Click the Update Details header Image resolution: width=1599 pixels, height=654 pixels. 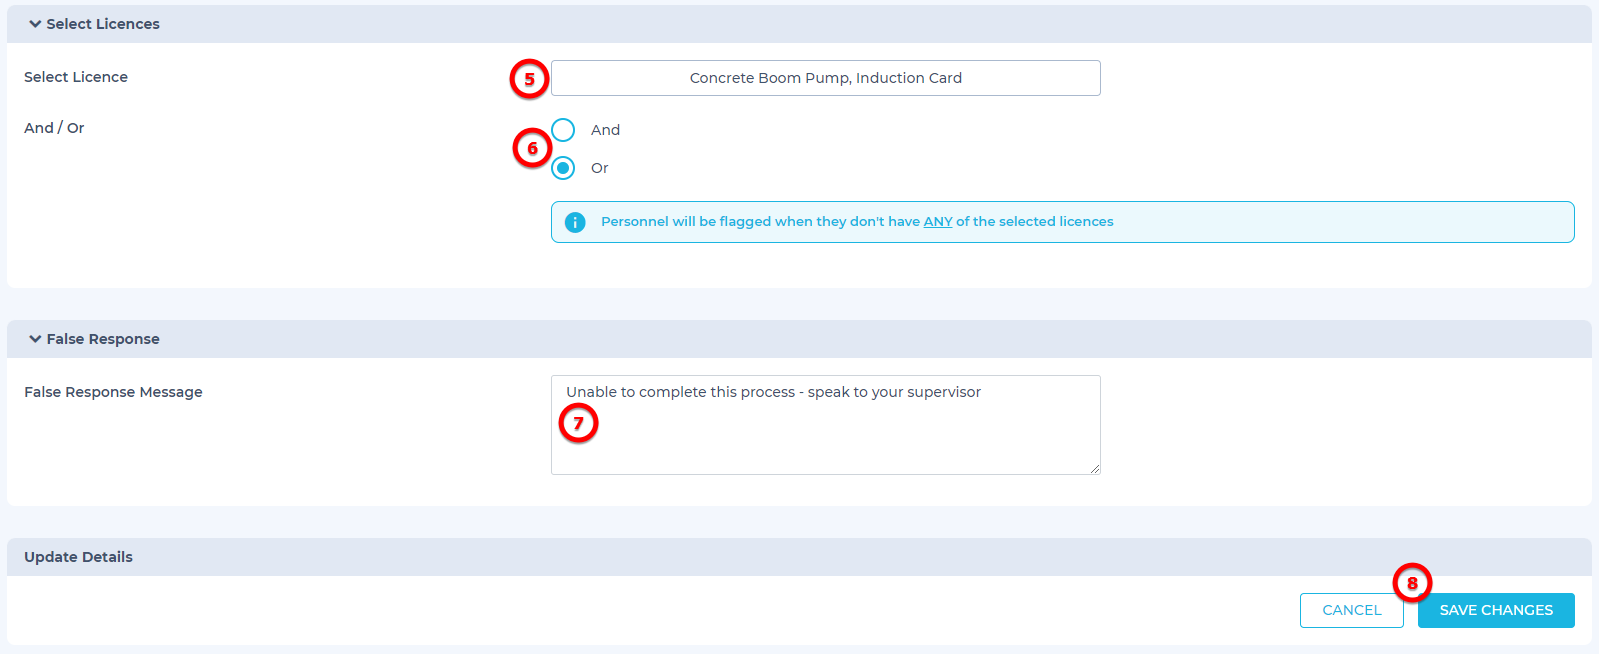click(78, 557)
